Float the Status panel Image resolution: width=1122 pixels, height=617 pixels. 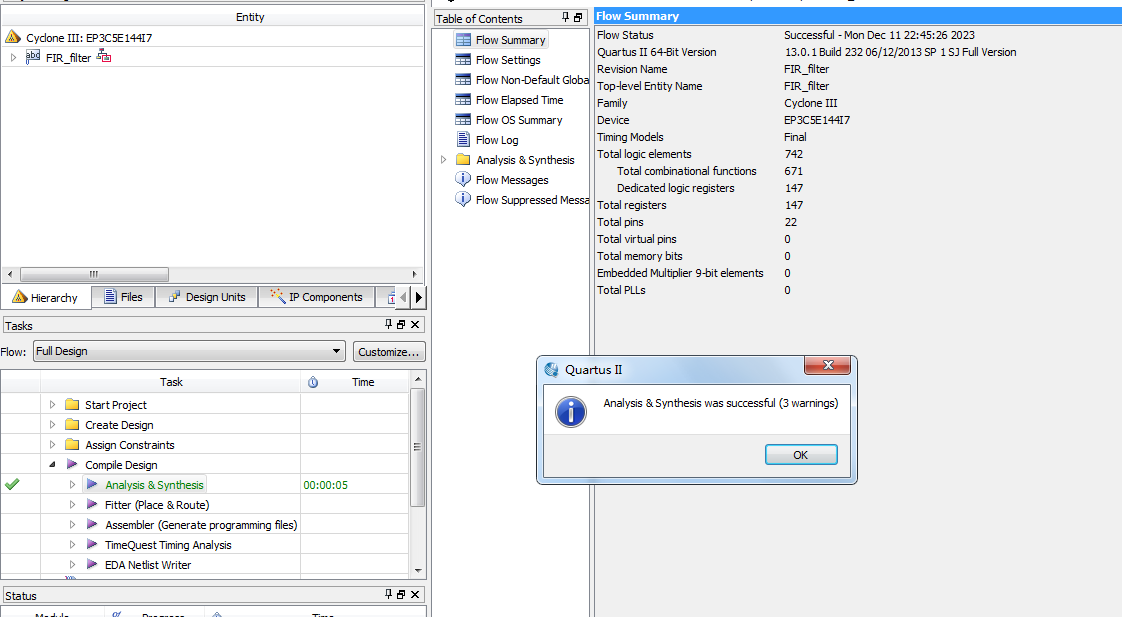[x=401, y=595]
